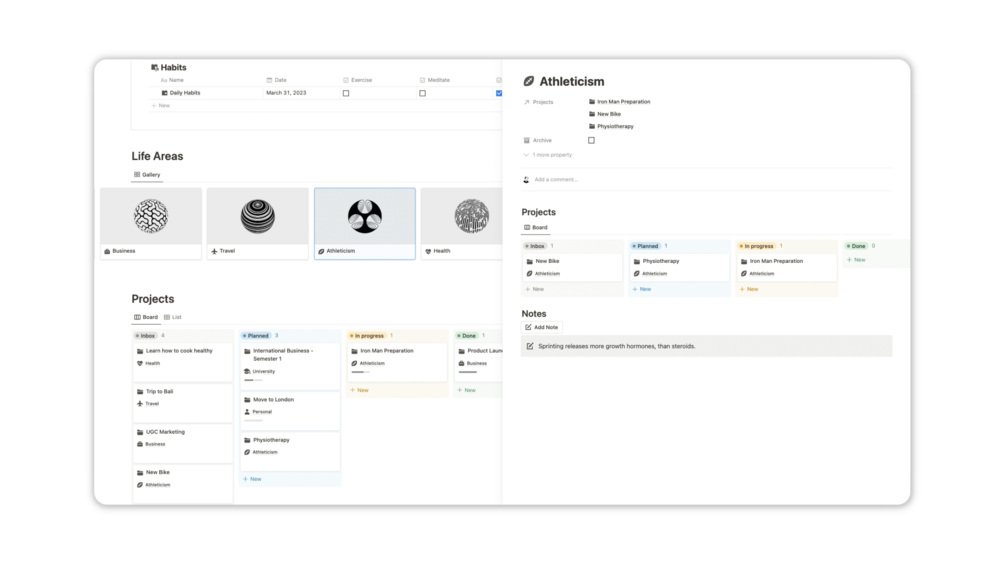Open the Inbox group in Athleticism Projects board
Image resolution: width=1005 pixels, height=565 pixels.
click(535, 246)
